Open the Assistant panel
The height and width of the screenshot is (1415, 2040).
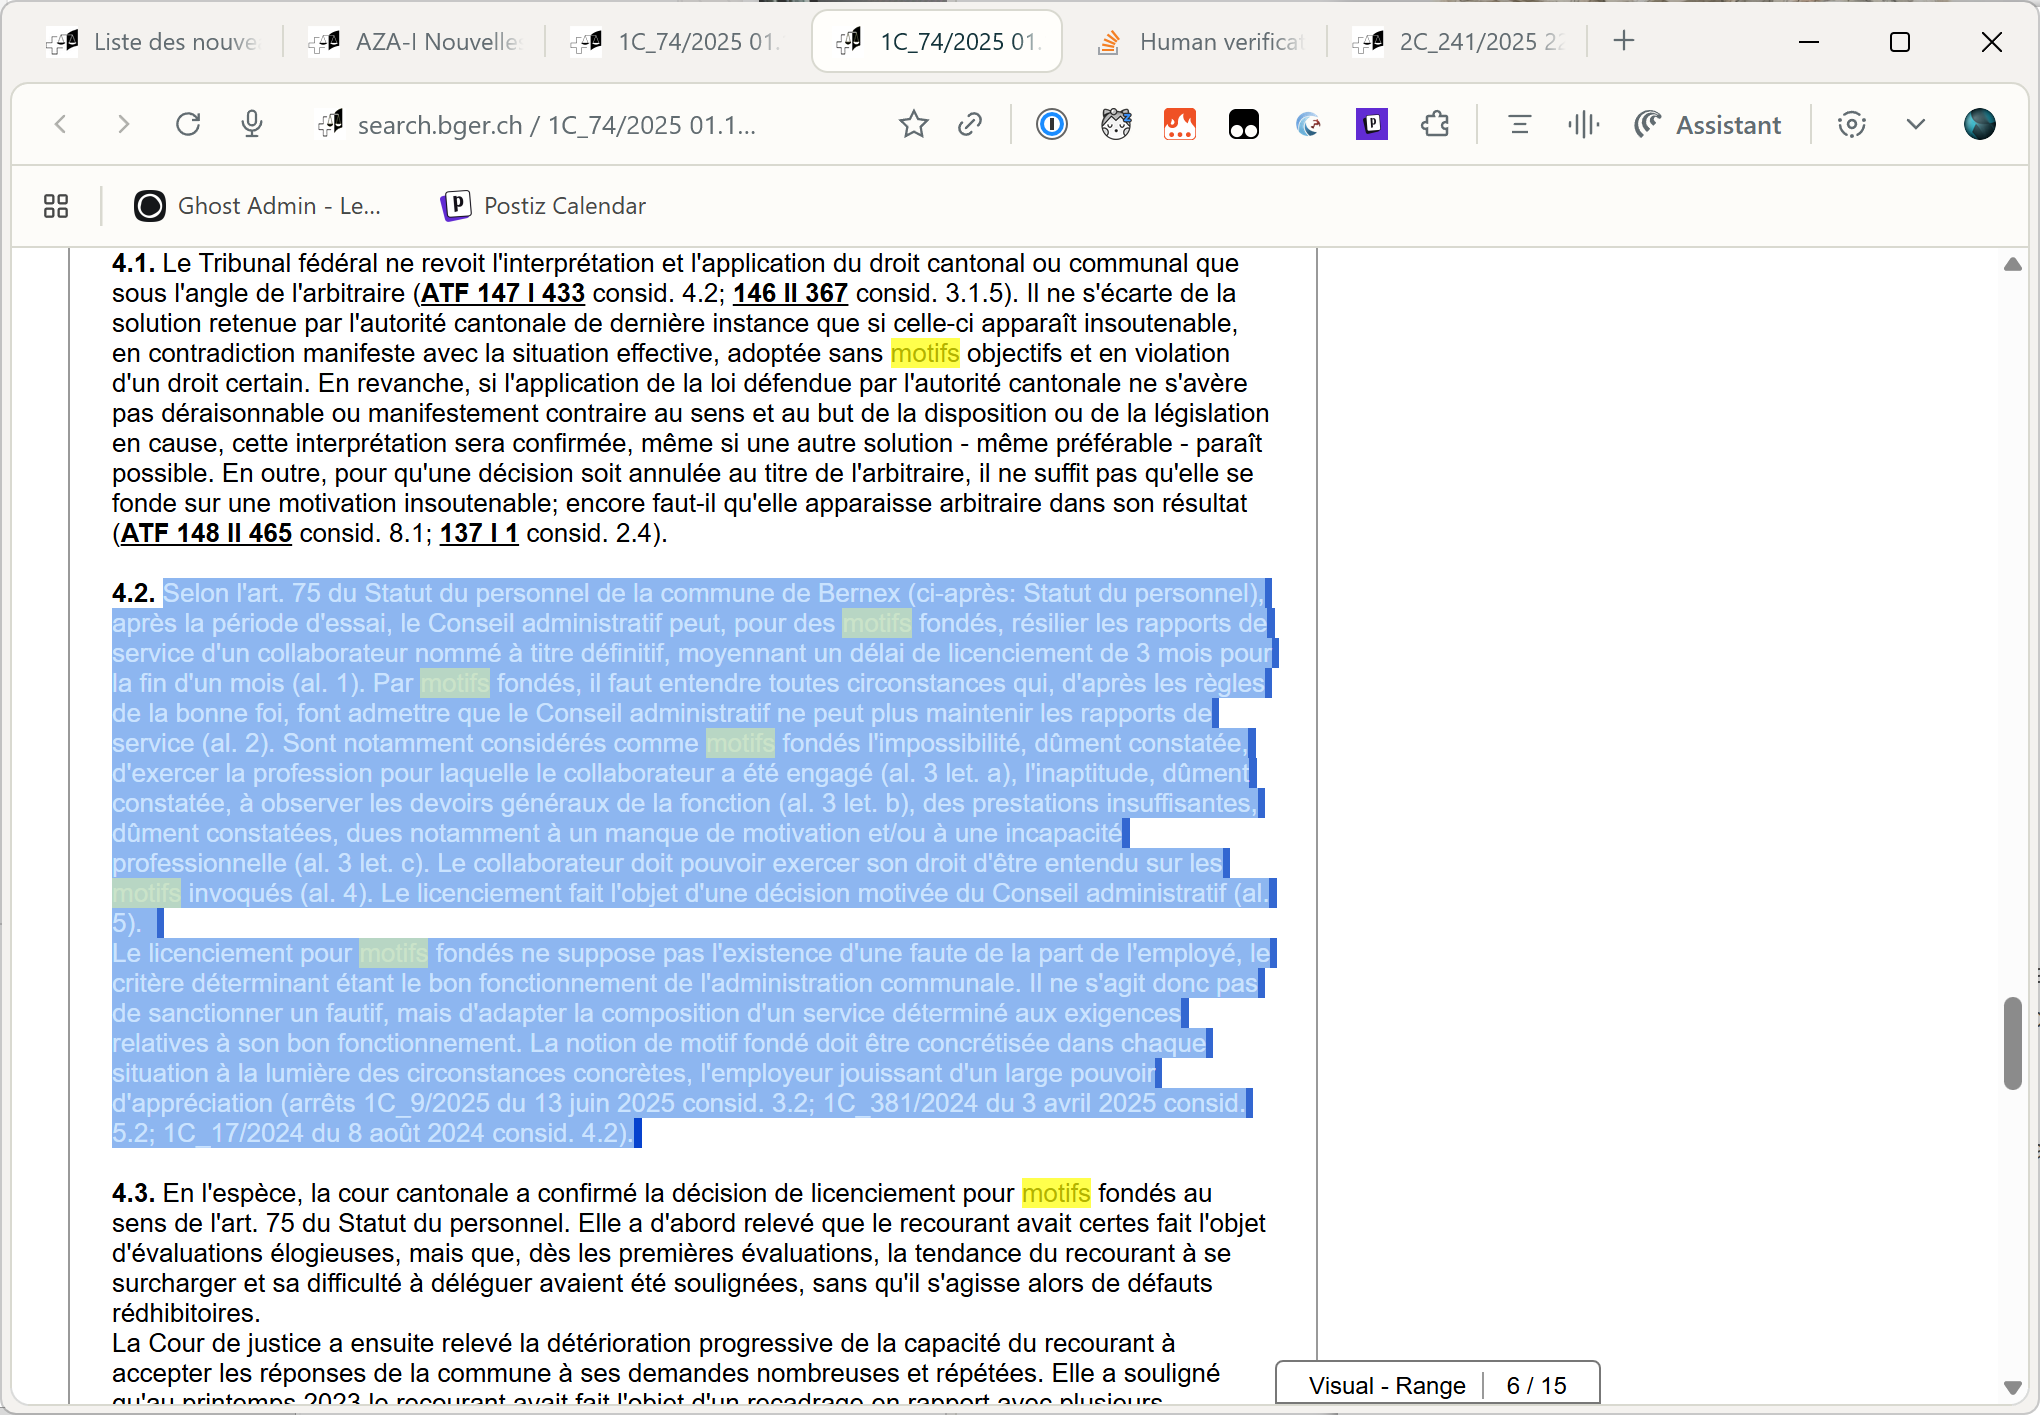click(x=1708, y=124)
